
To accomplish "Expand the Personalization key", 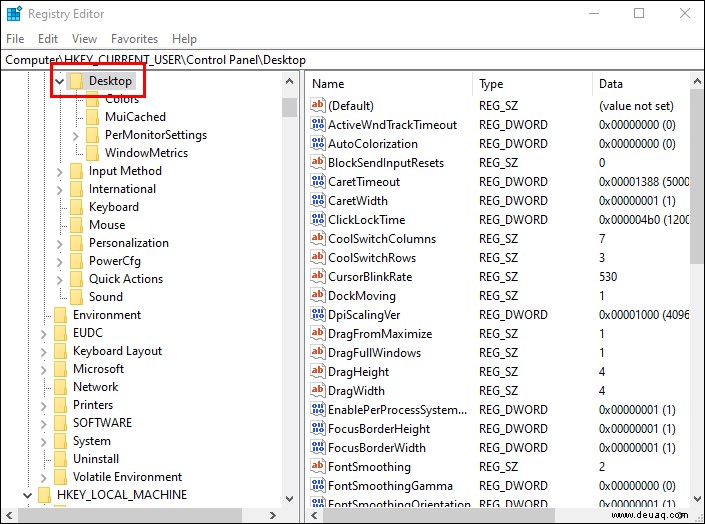I will [59, 243].
